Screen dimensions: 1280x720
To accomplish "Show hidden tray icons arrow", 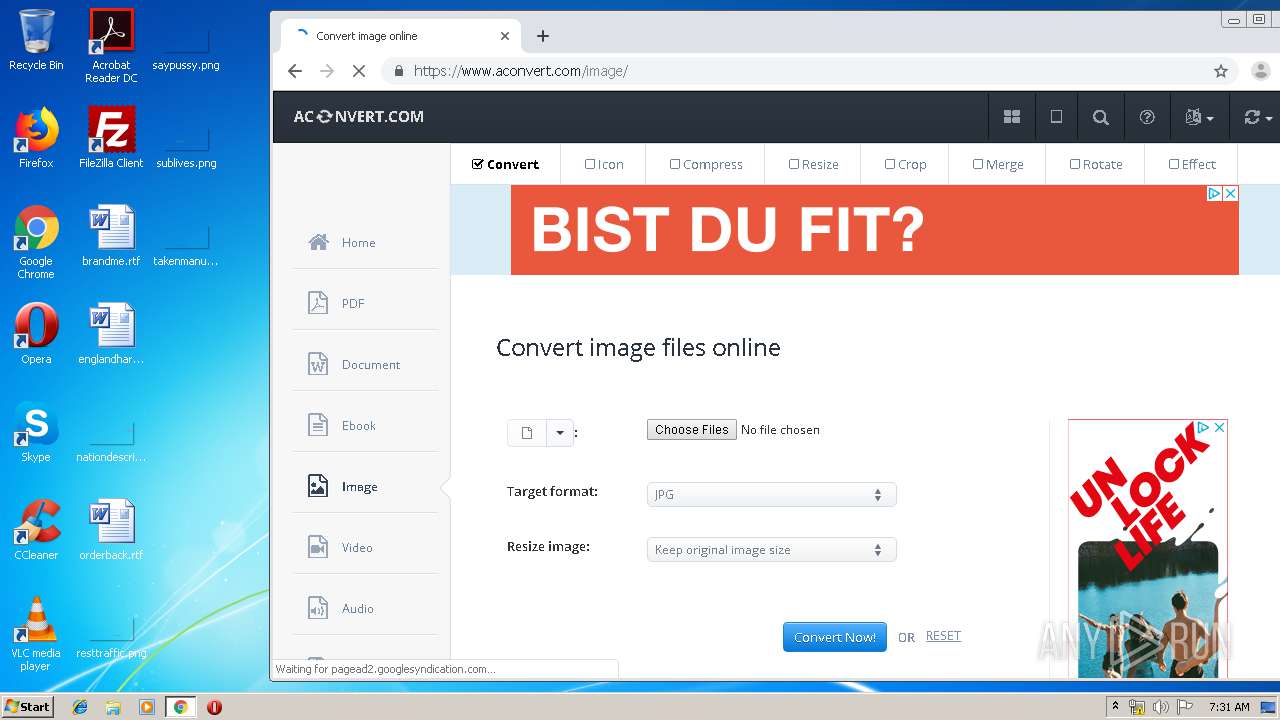I will (x=1115, y=707).
